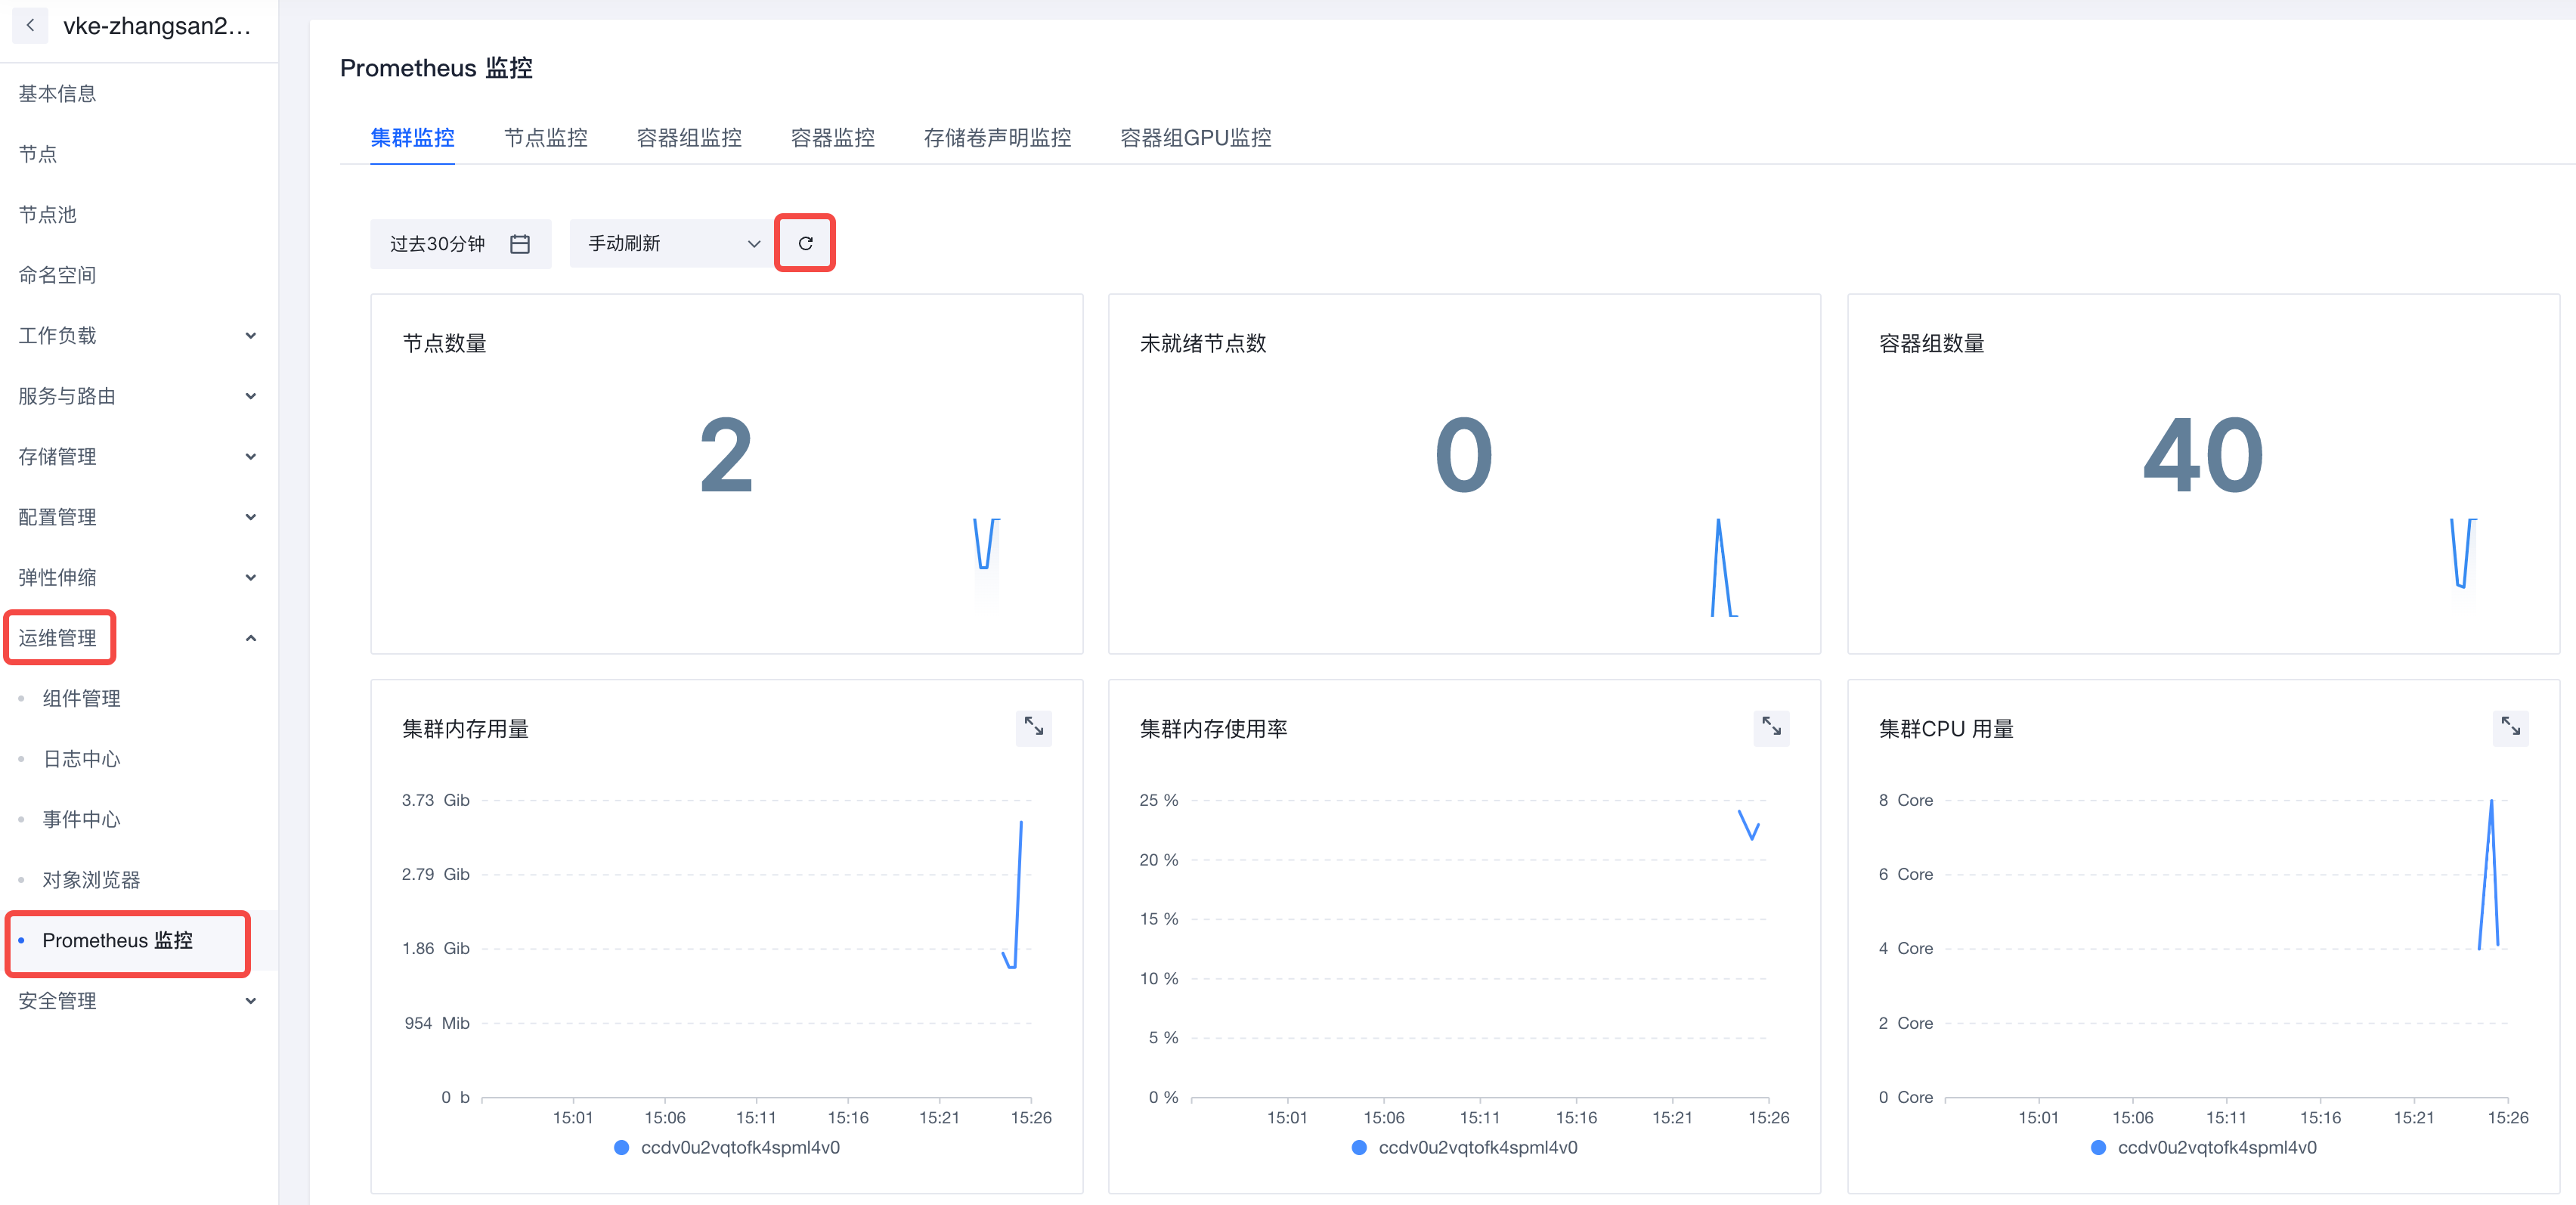Toggle legend dot in 集群内存用量 chart
Image resolution: width=2576 pixels, height=1205 pixels.
[622, 1147]
